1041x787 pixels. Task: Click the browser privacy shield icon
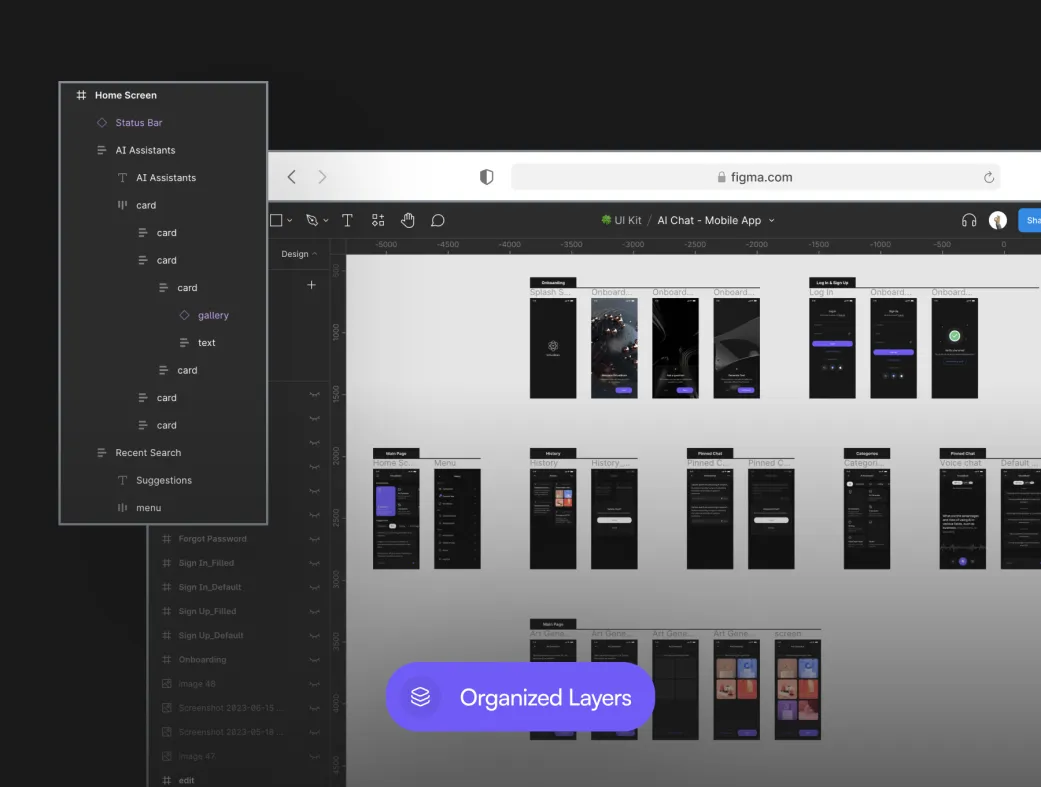487,177
